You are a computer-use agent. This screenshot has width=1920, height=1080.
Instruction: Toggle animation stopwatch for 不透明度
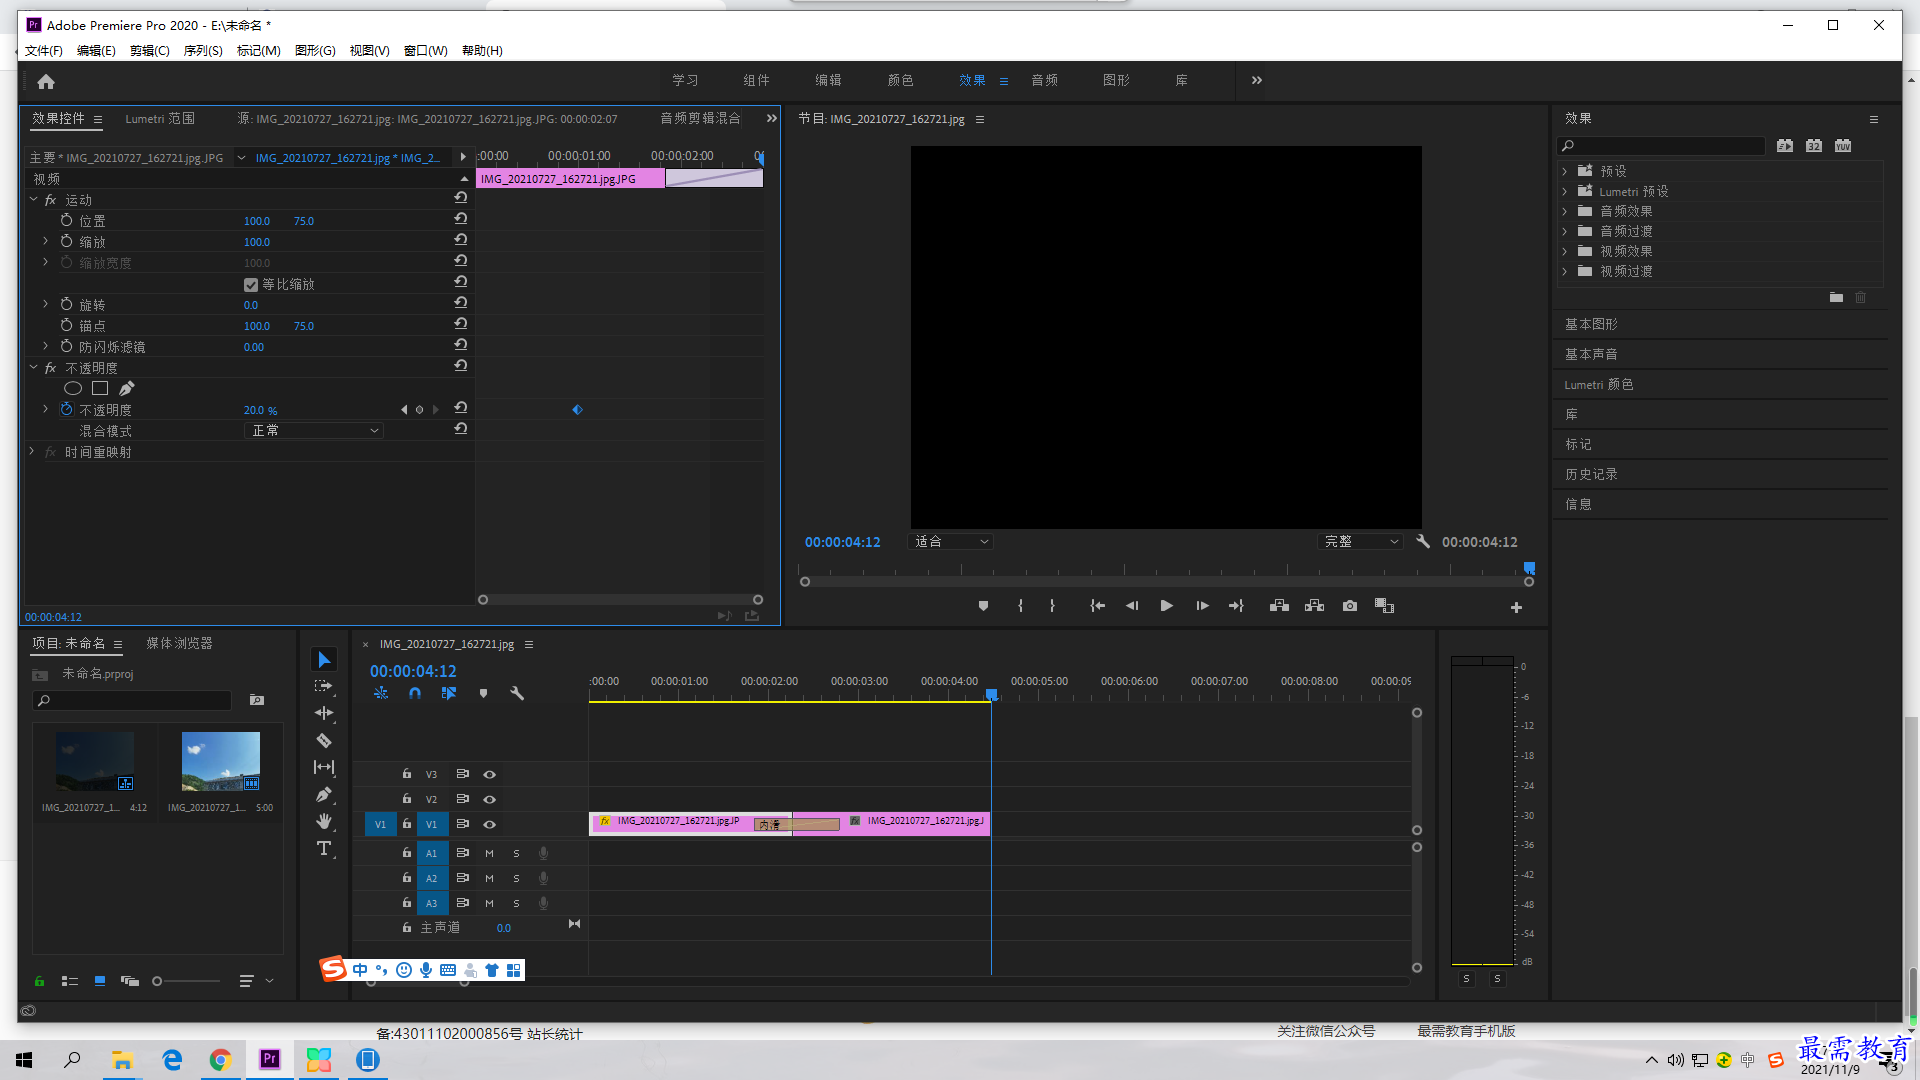coord(66,409)
